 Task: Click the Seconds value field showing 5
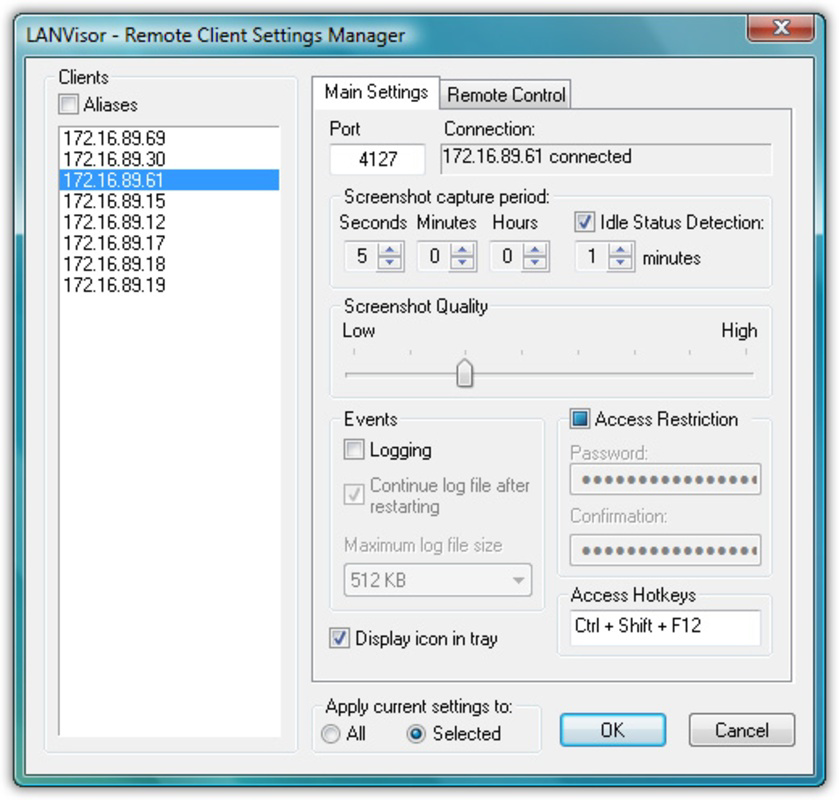tap(362, 256)
